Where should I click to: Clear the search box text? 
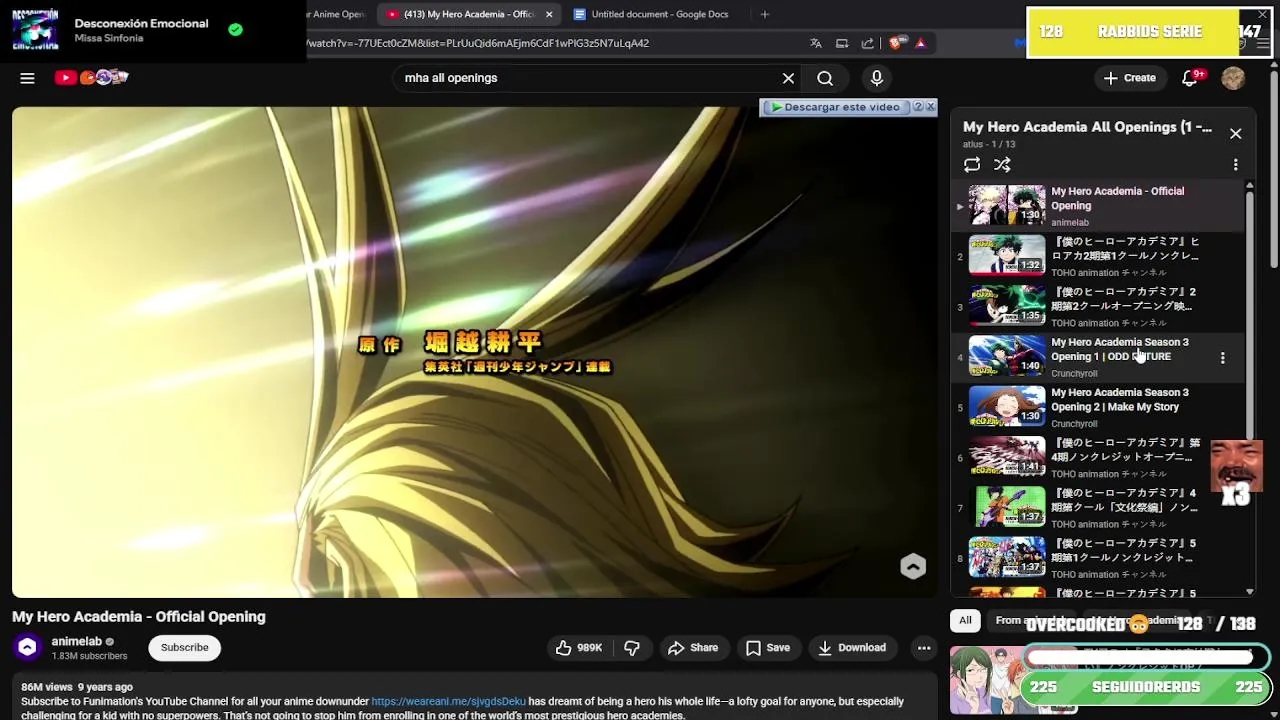pyautogui.click(x=788, y=78)
